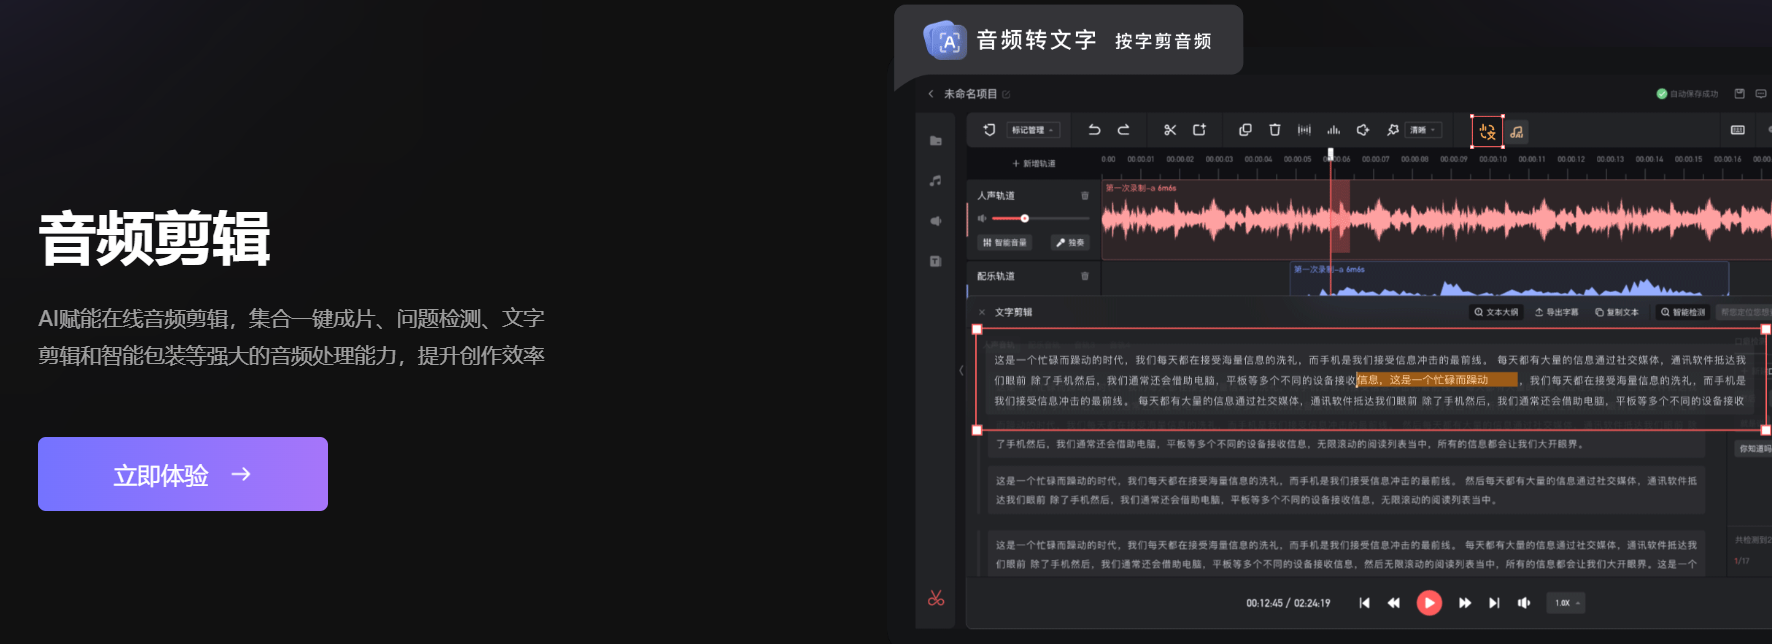Delete clip with toolbar trash icon
The width and height of the screenshot is (1772, 644).
tap(1275, 130)
